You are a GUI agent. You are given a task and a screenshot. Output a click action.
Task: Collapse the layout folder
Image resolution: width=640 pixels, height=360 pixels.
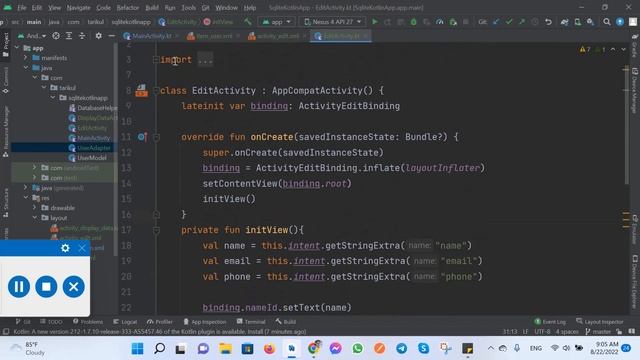tap(35, 218)
